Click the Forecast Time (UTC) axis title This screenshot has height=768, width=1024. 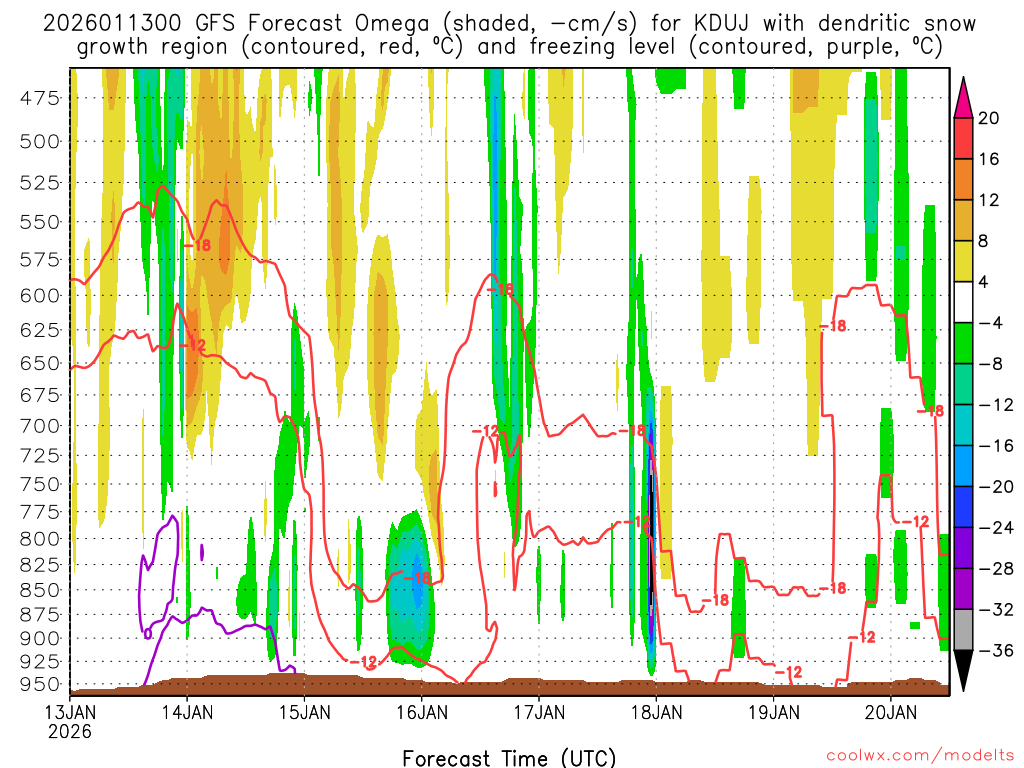tap(509, 757)
